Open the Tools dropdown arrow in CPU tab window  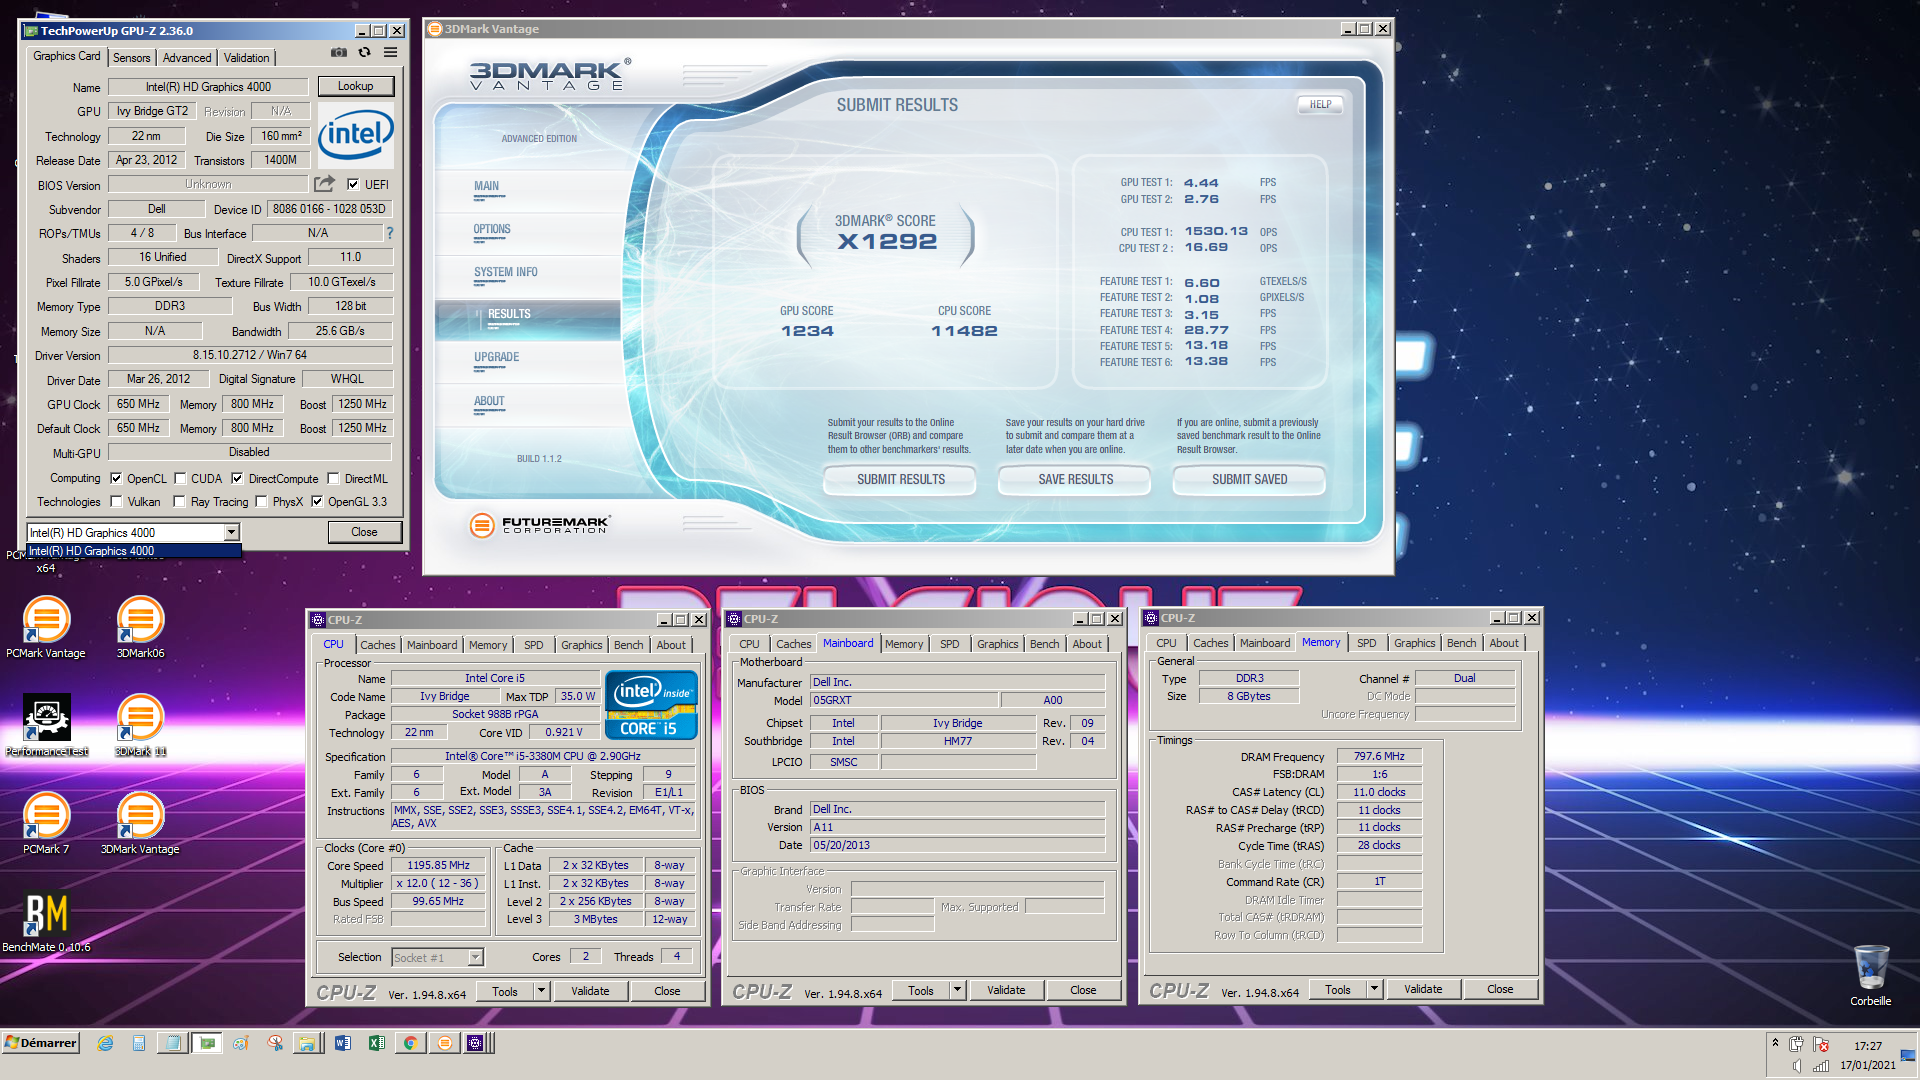pyautogui.click(x=541, y=991)
